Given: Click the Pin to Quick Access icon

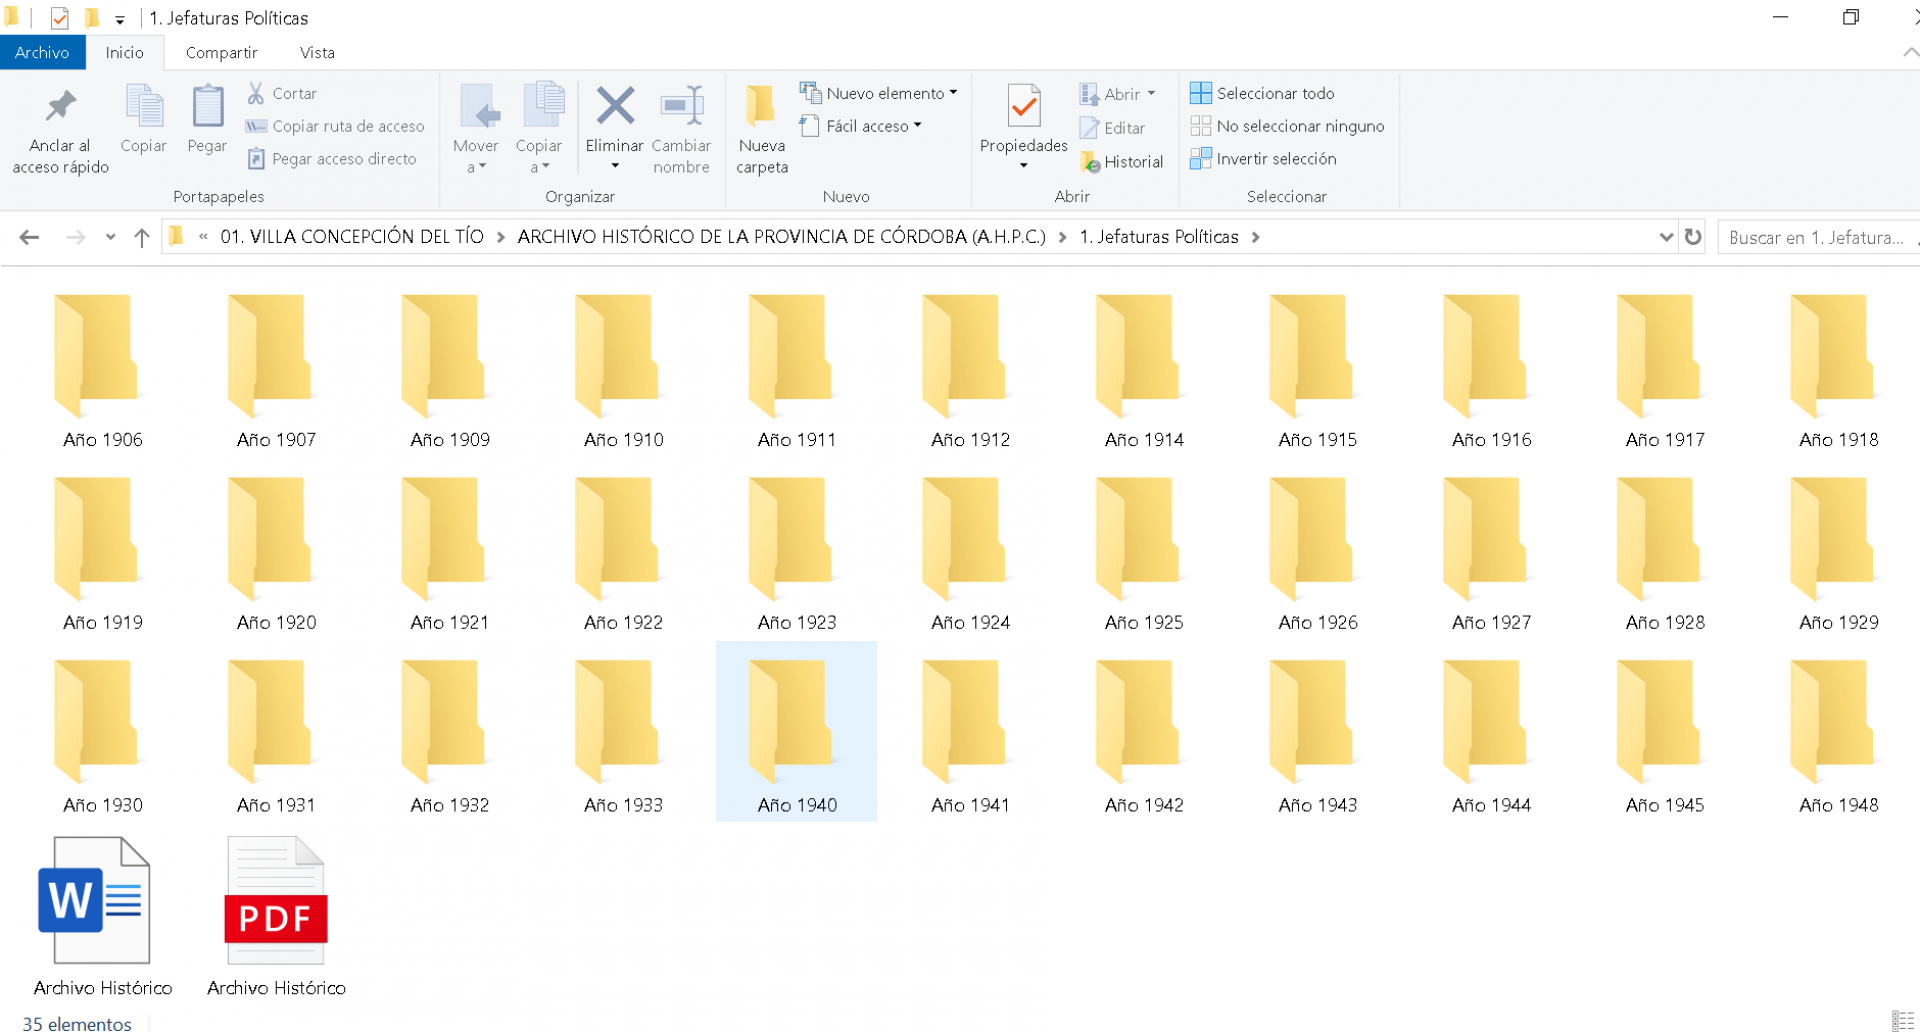Looking at the screenshot, I should (60, 107).
